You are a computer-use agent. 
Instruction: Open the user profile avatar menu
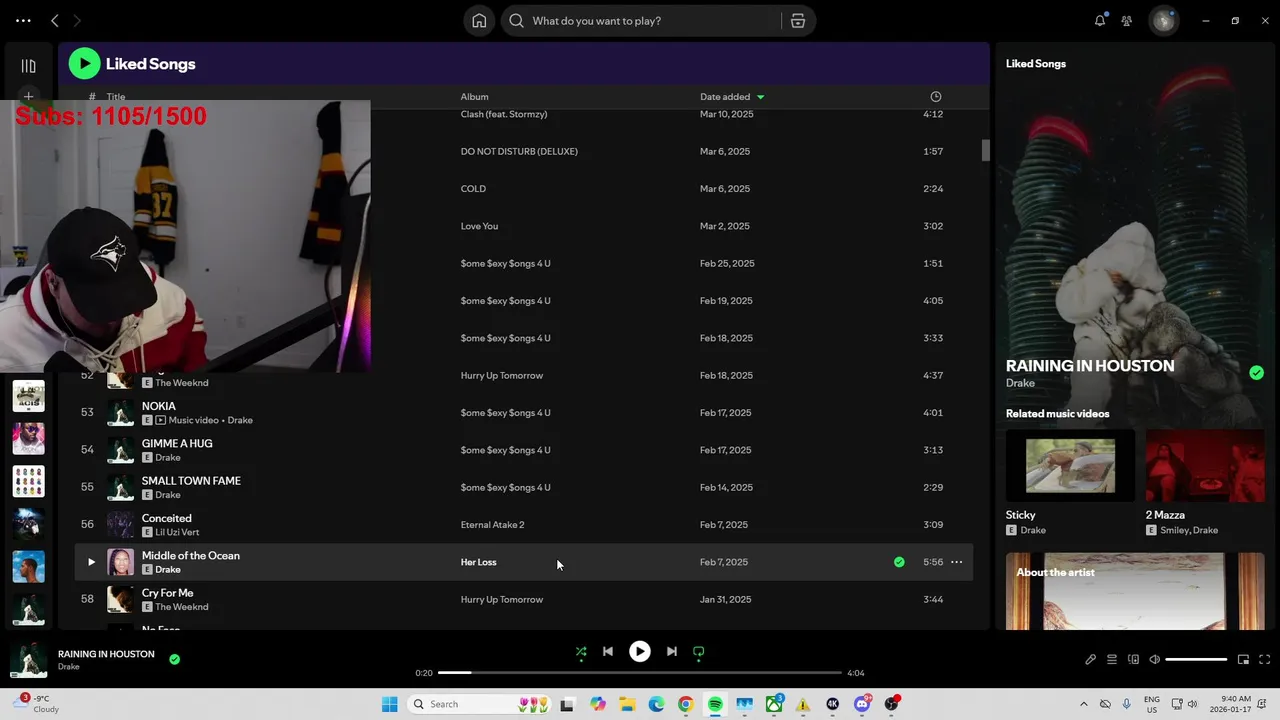point(1163,21)
